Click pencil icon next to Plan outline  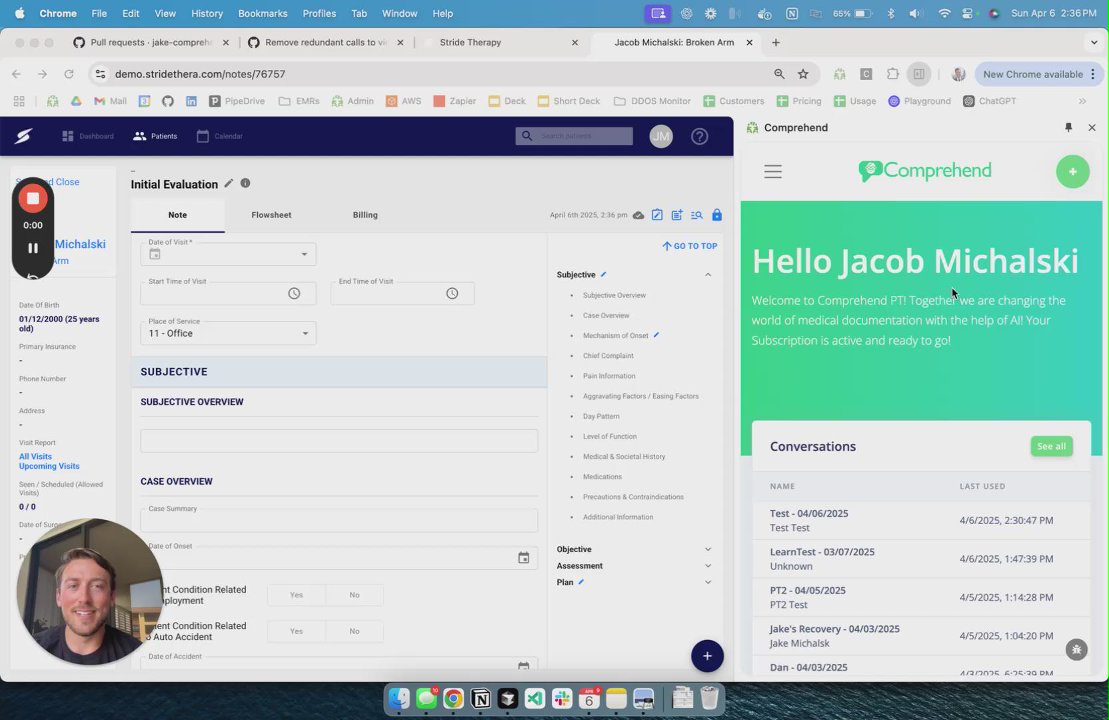coord(581,582)
